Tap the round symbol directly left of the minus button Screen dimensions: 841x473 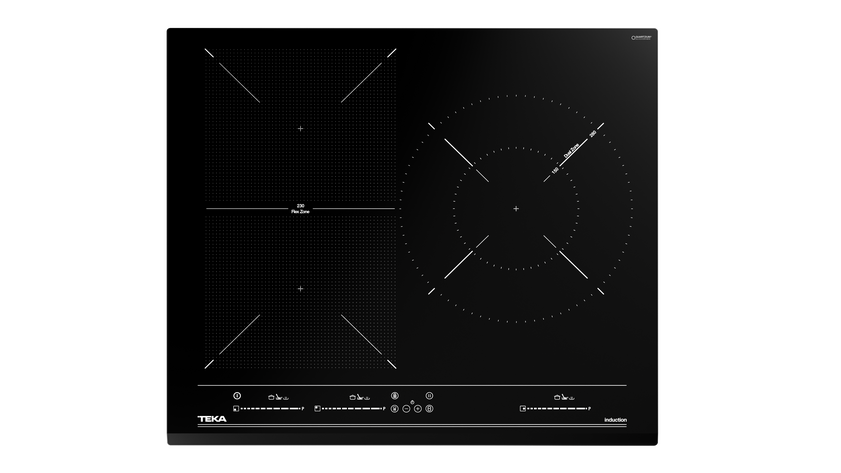(395, 409)
